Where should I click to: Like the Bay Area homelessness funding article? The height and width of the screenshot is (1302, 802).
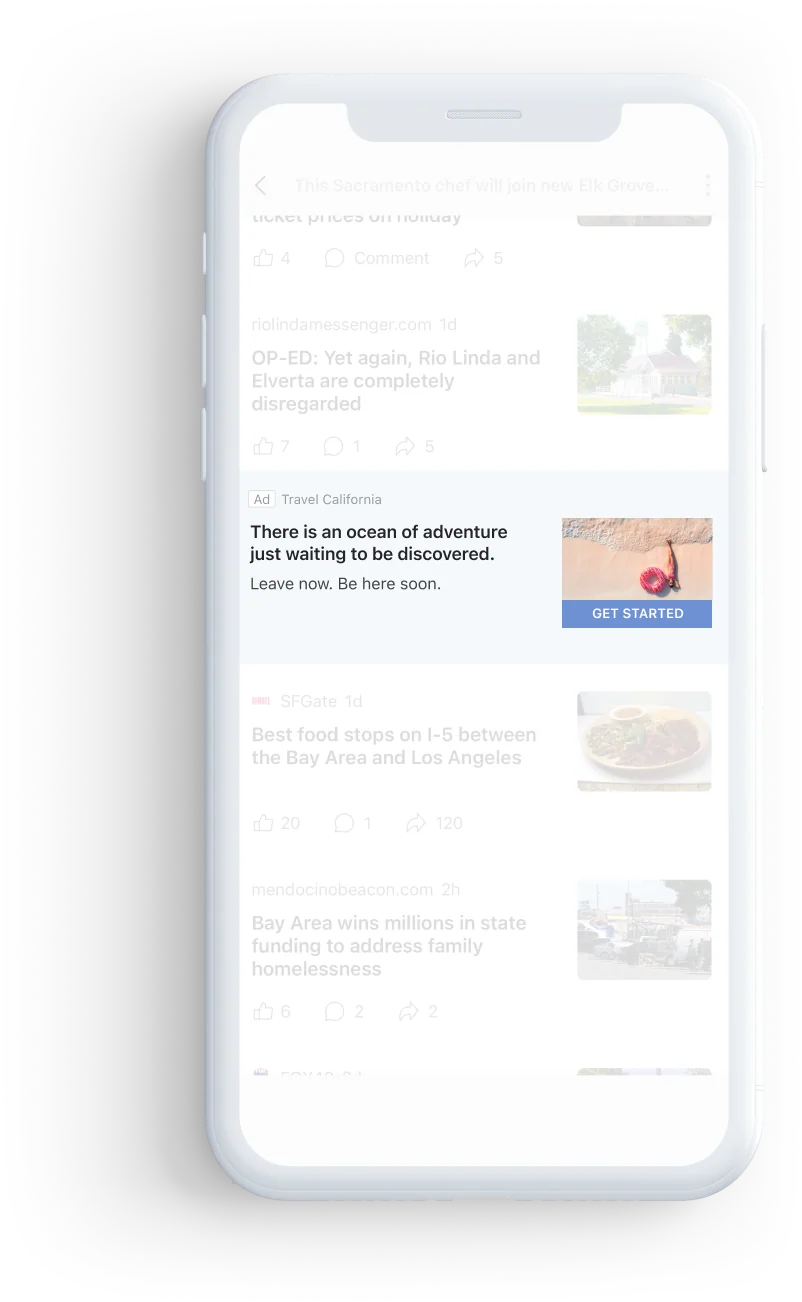(271, 1012)
